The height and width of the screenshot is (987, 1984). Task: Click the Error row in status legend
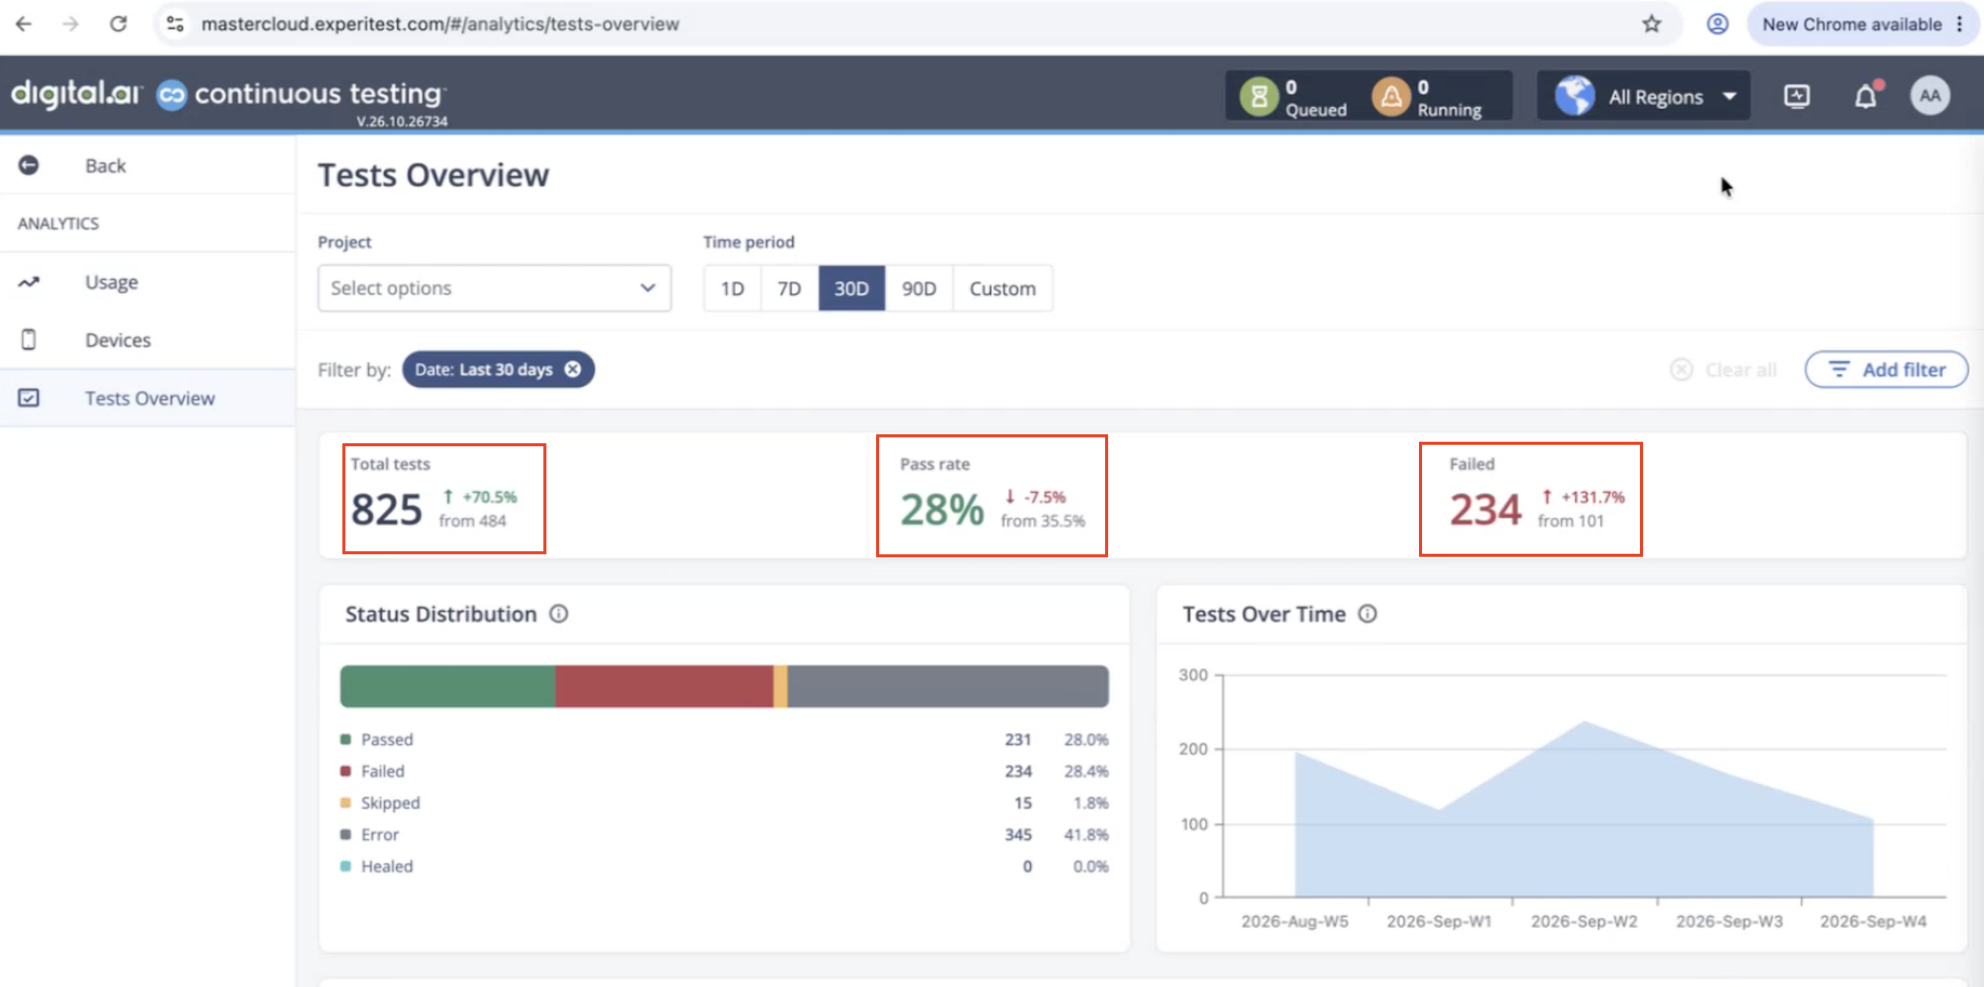click(724, 834)
